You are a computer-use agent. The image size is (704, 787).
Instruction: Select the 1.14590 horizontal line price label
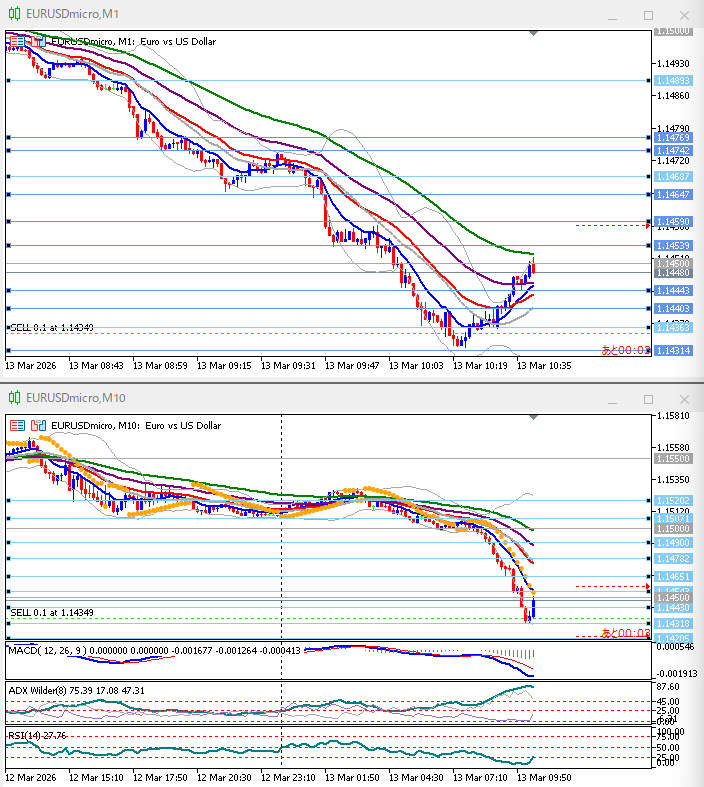673,221
